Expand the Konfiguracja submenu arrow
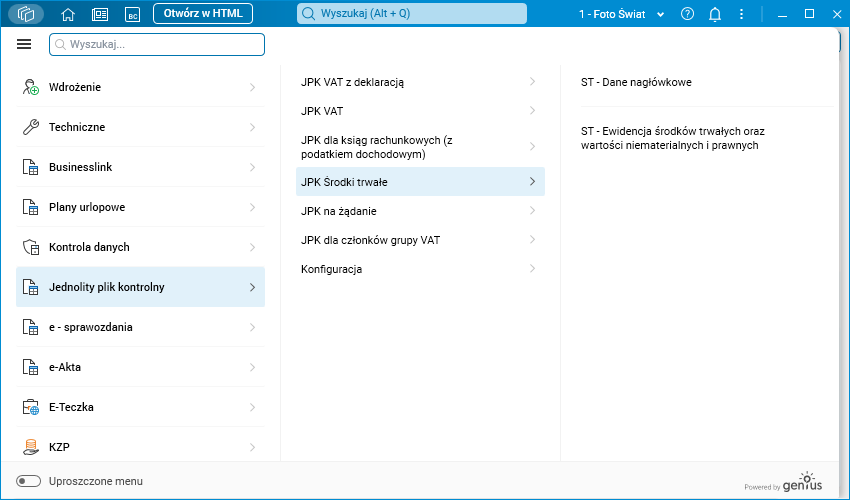This screenshot has height=500, width=850. click(532, 269)
